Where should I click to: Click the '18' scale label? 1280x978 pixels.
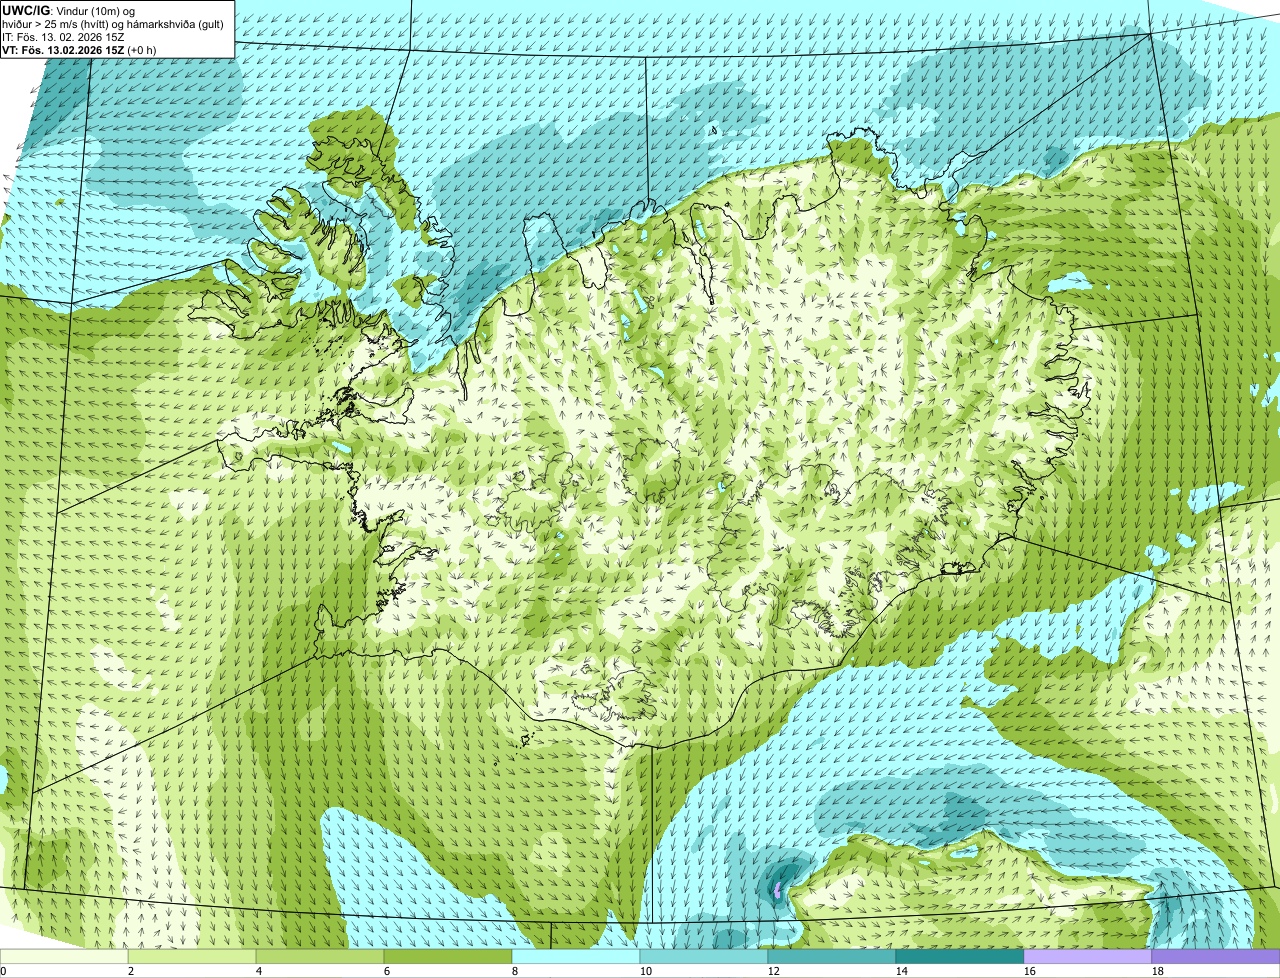coord(1158,971)
